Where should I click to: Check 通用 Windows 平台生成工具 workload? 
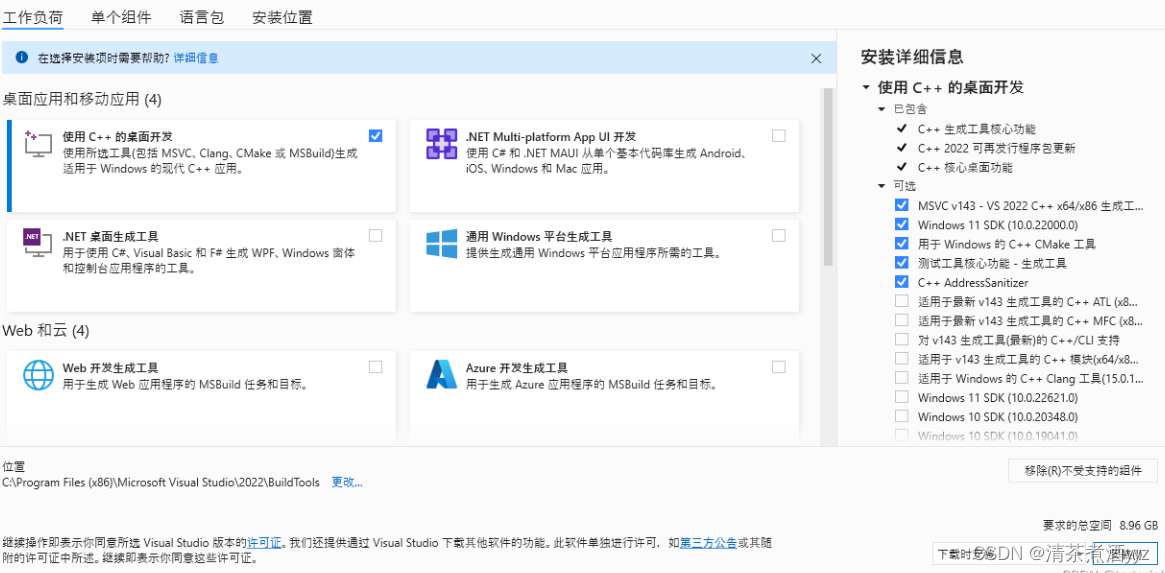tap(779, 236)
